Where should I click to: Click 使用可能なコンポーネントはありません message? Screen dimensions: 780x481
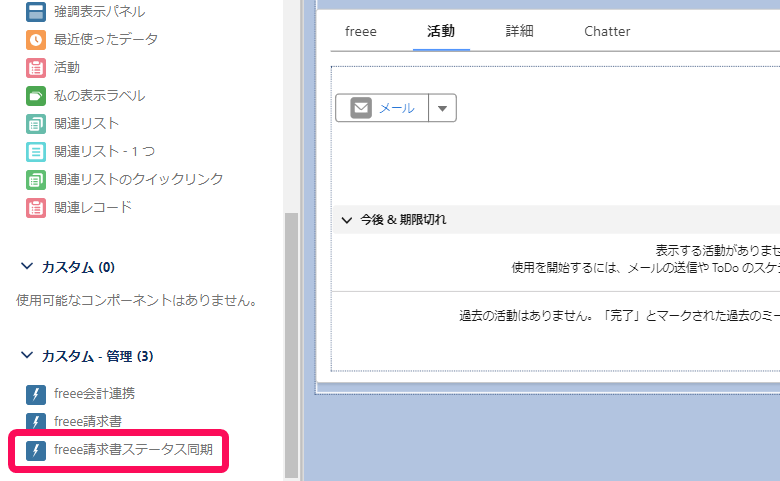coord(137,300)
